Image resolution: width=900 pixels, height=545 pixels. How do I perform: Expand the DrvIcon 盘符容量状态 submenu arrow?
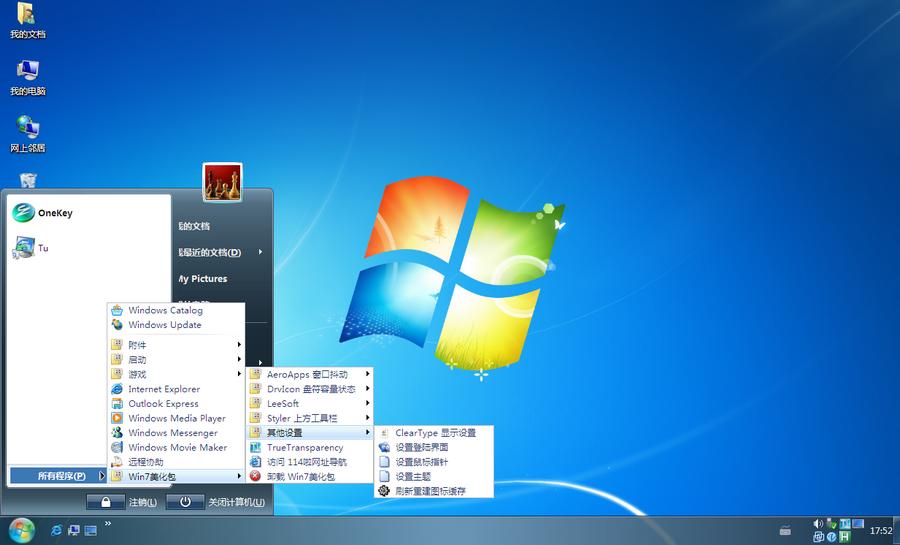click(367, 389)
